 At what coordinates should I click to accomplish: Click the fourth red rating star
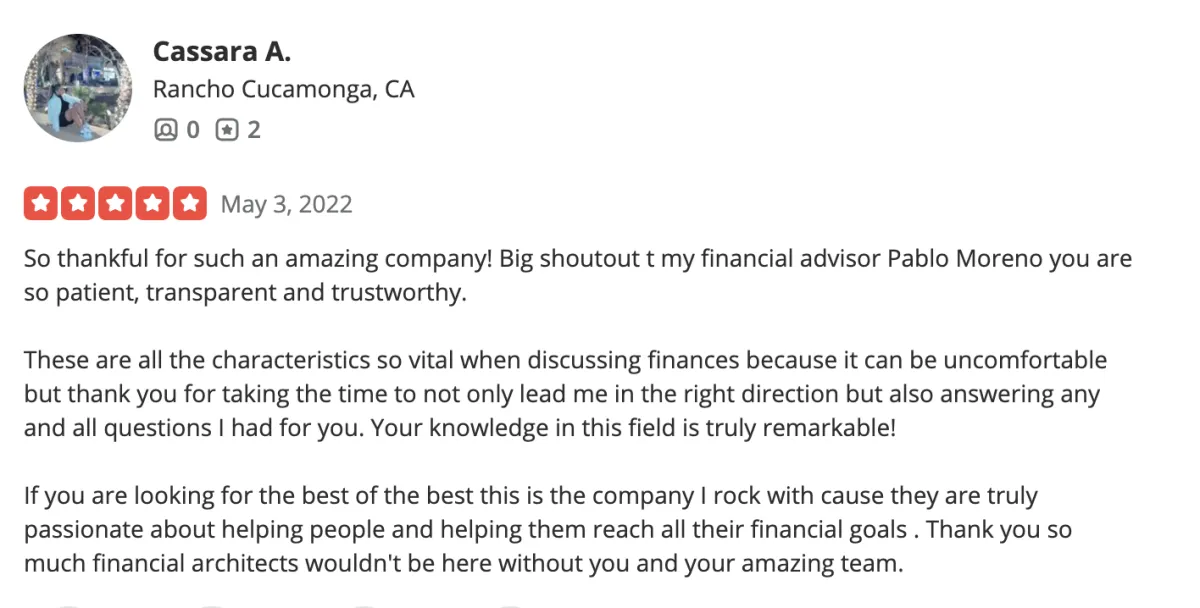pyautogui.click(x=152, y=204)
